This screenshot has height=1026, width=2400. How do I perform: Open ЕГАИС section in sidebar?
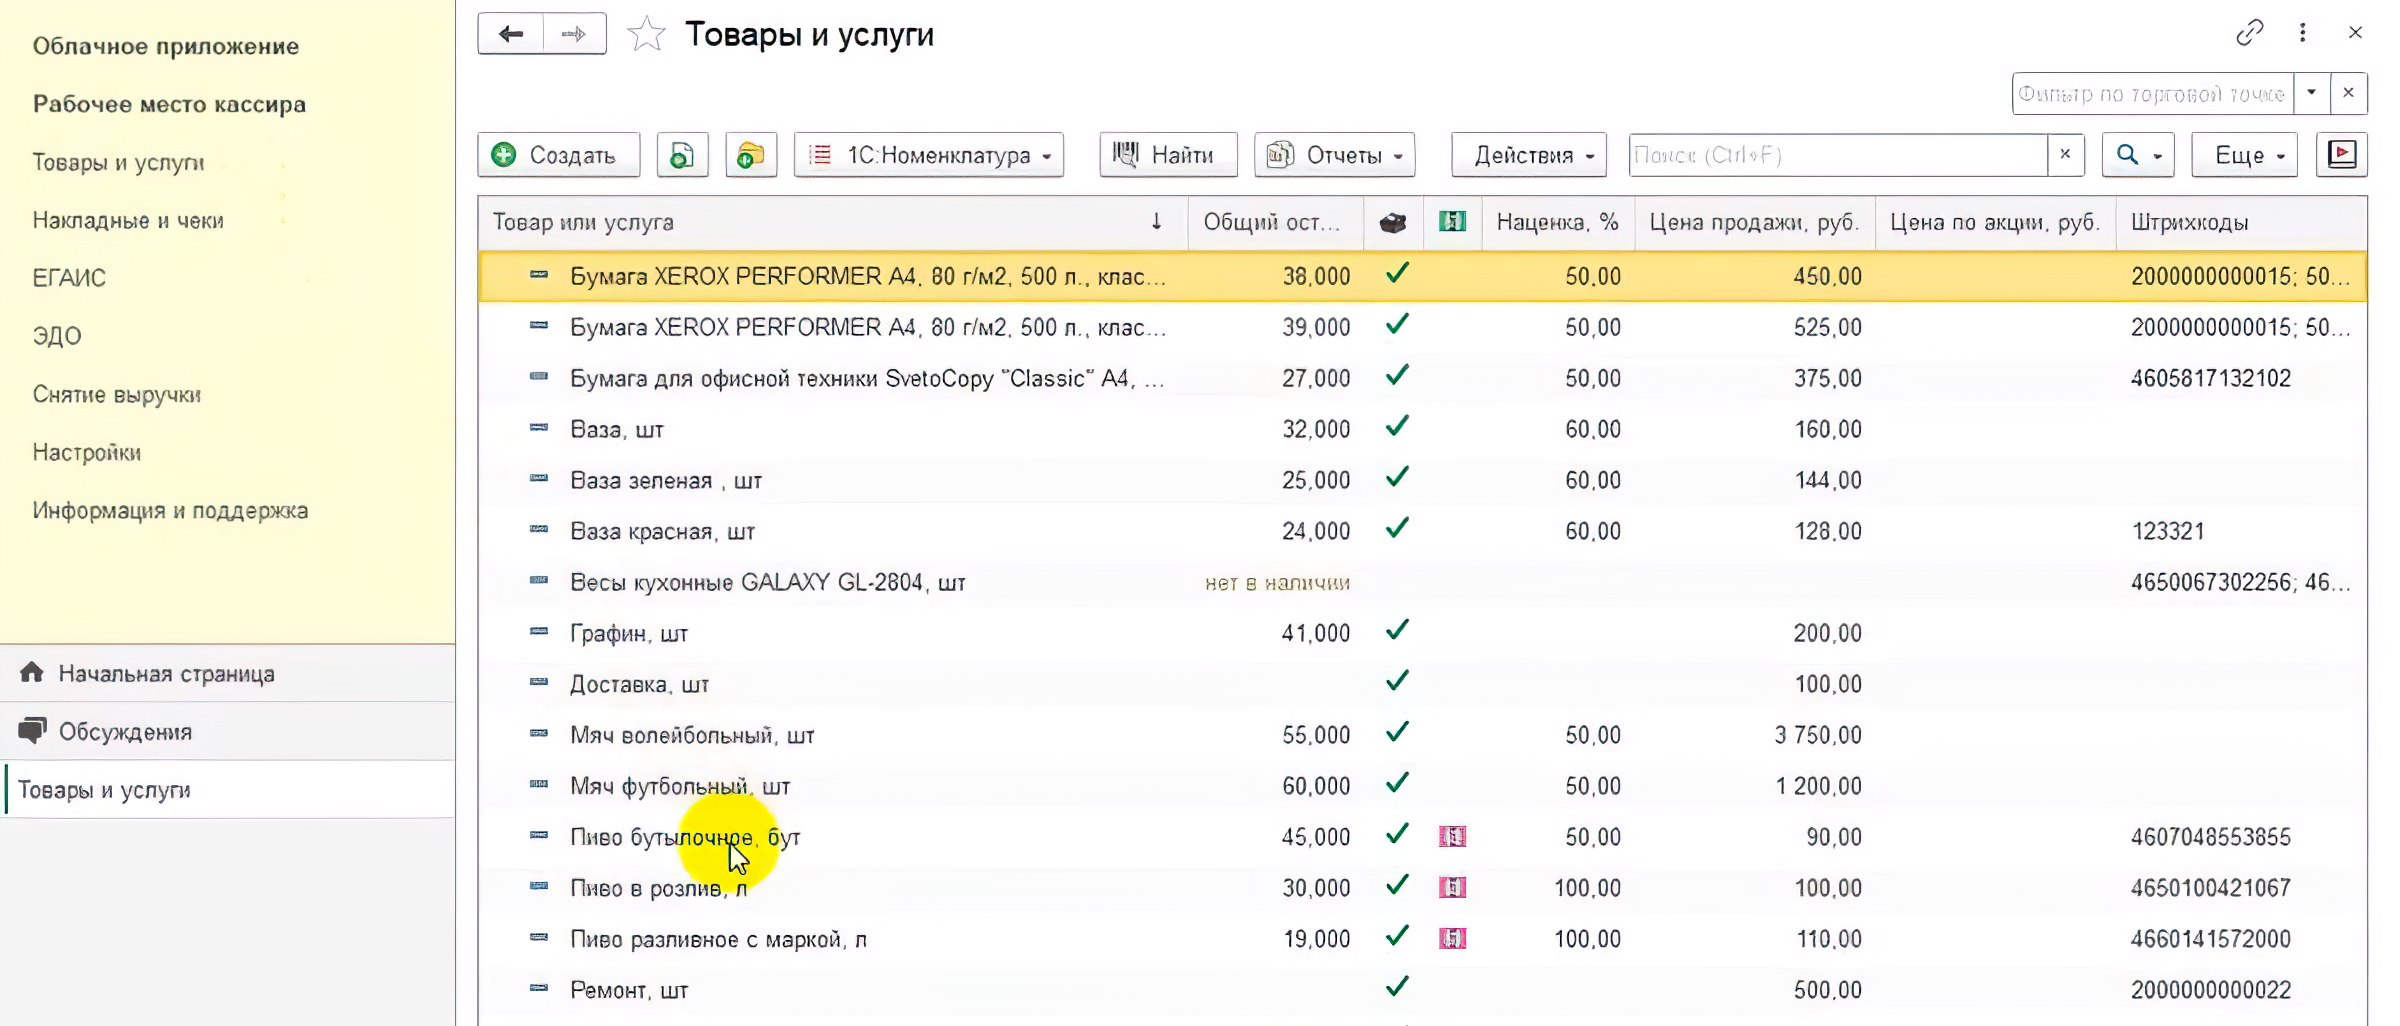(x=69, y=278)
